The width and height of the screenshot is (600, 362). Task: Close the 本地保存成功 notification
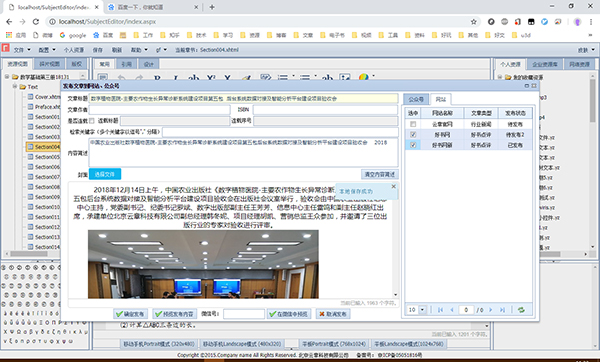tap(393, 186)
